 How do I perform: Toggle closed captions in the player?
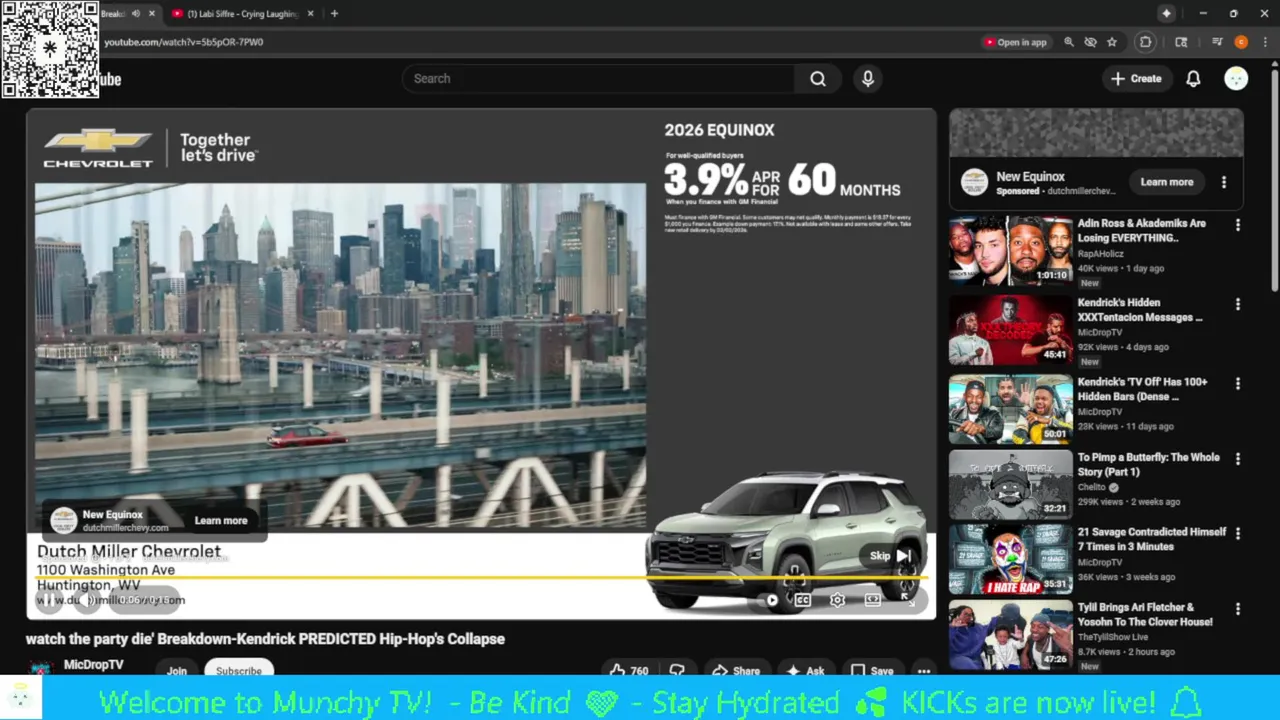tap(803, 600)
